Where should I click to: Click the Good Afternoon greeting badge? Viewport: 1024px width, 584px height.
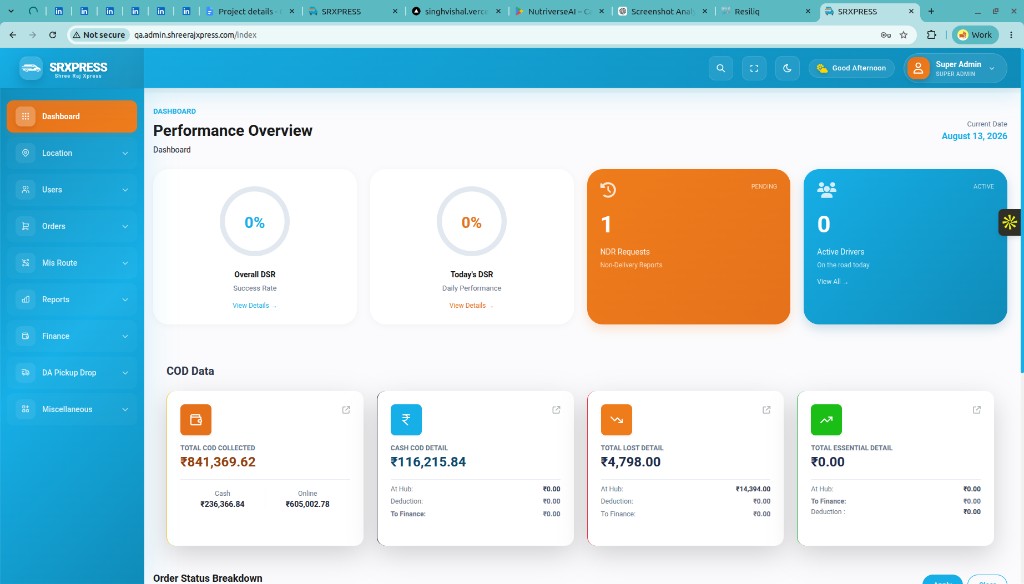(852, 68)
